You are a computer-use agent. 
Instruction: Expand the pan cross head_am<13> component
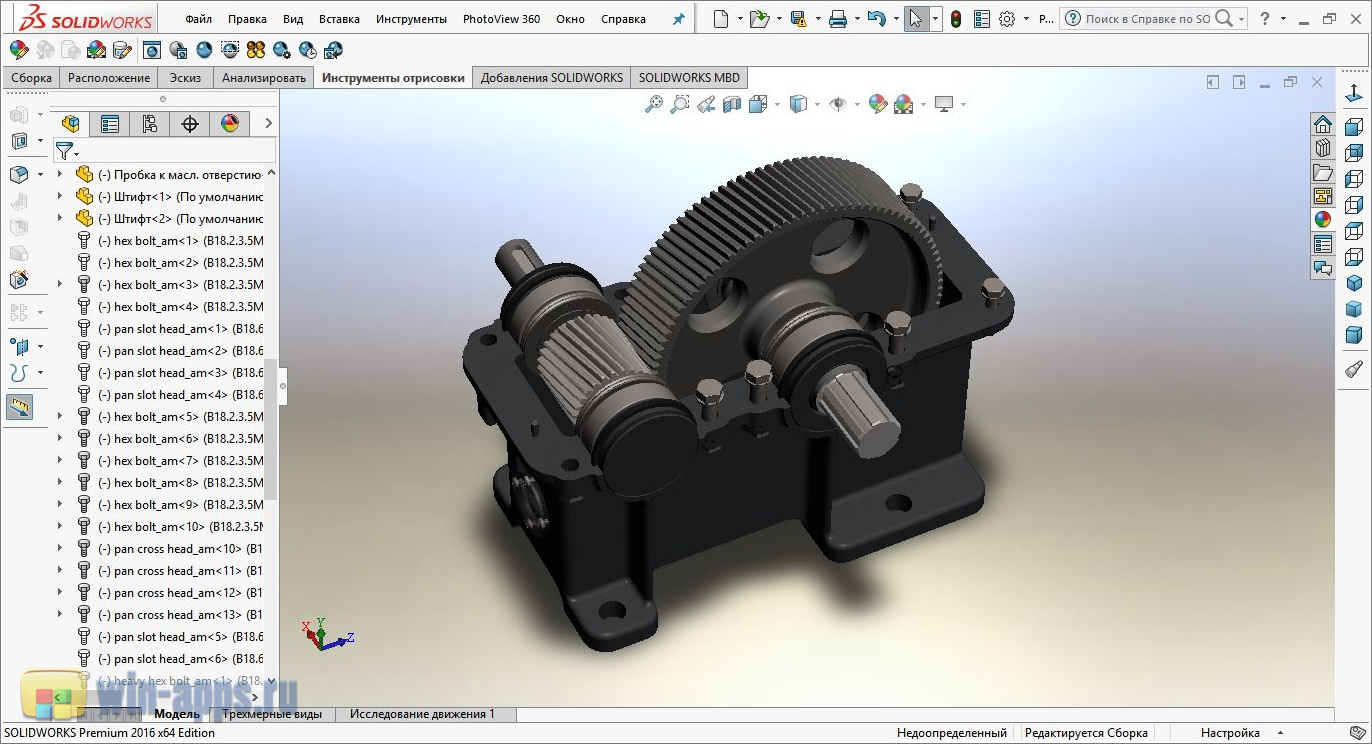coord(60,614)
